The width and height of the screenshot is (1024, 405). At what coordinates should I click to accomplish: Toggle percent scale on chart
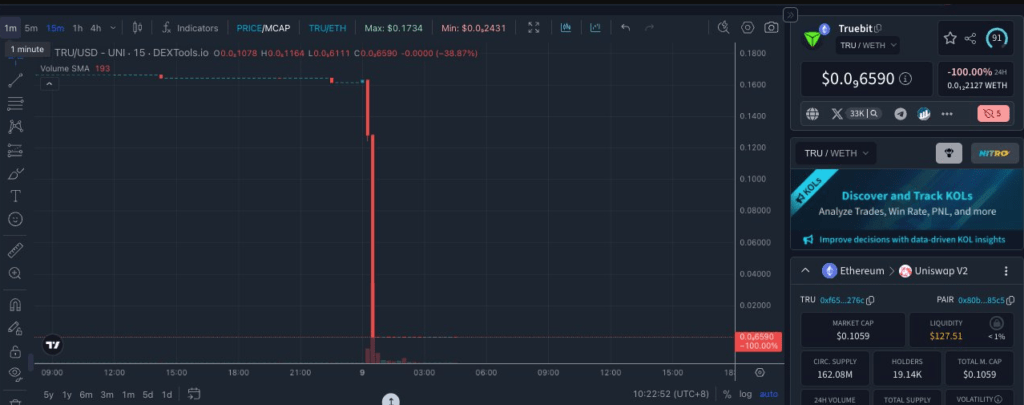[x=727, y=394]
